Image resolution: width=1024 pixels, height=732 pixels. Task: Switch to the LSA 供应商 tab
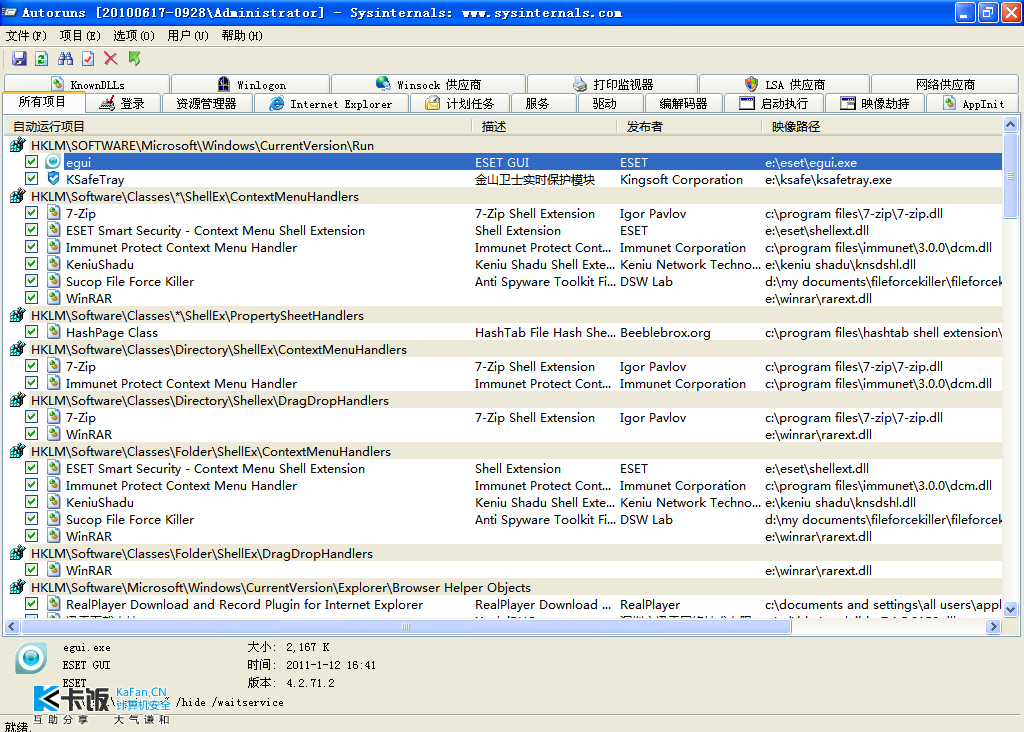click(784, 84)
